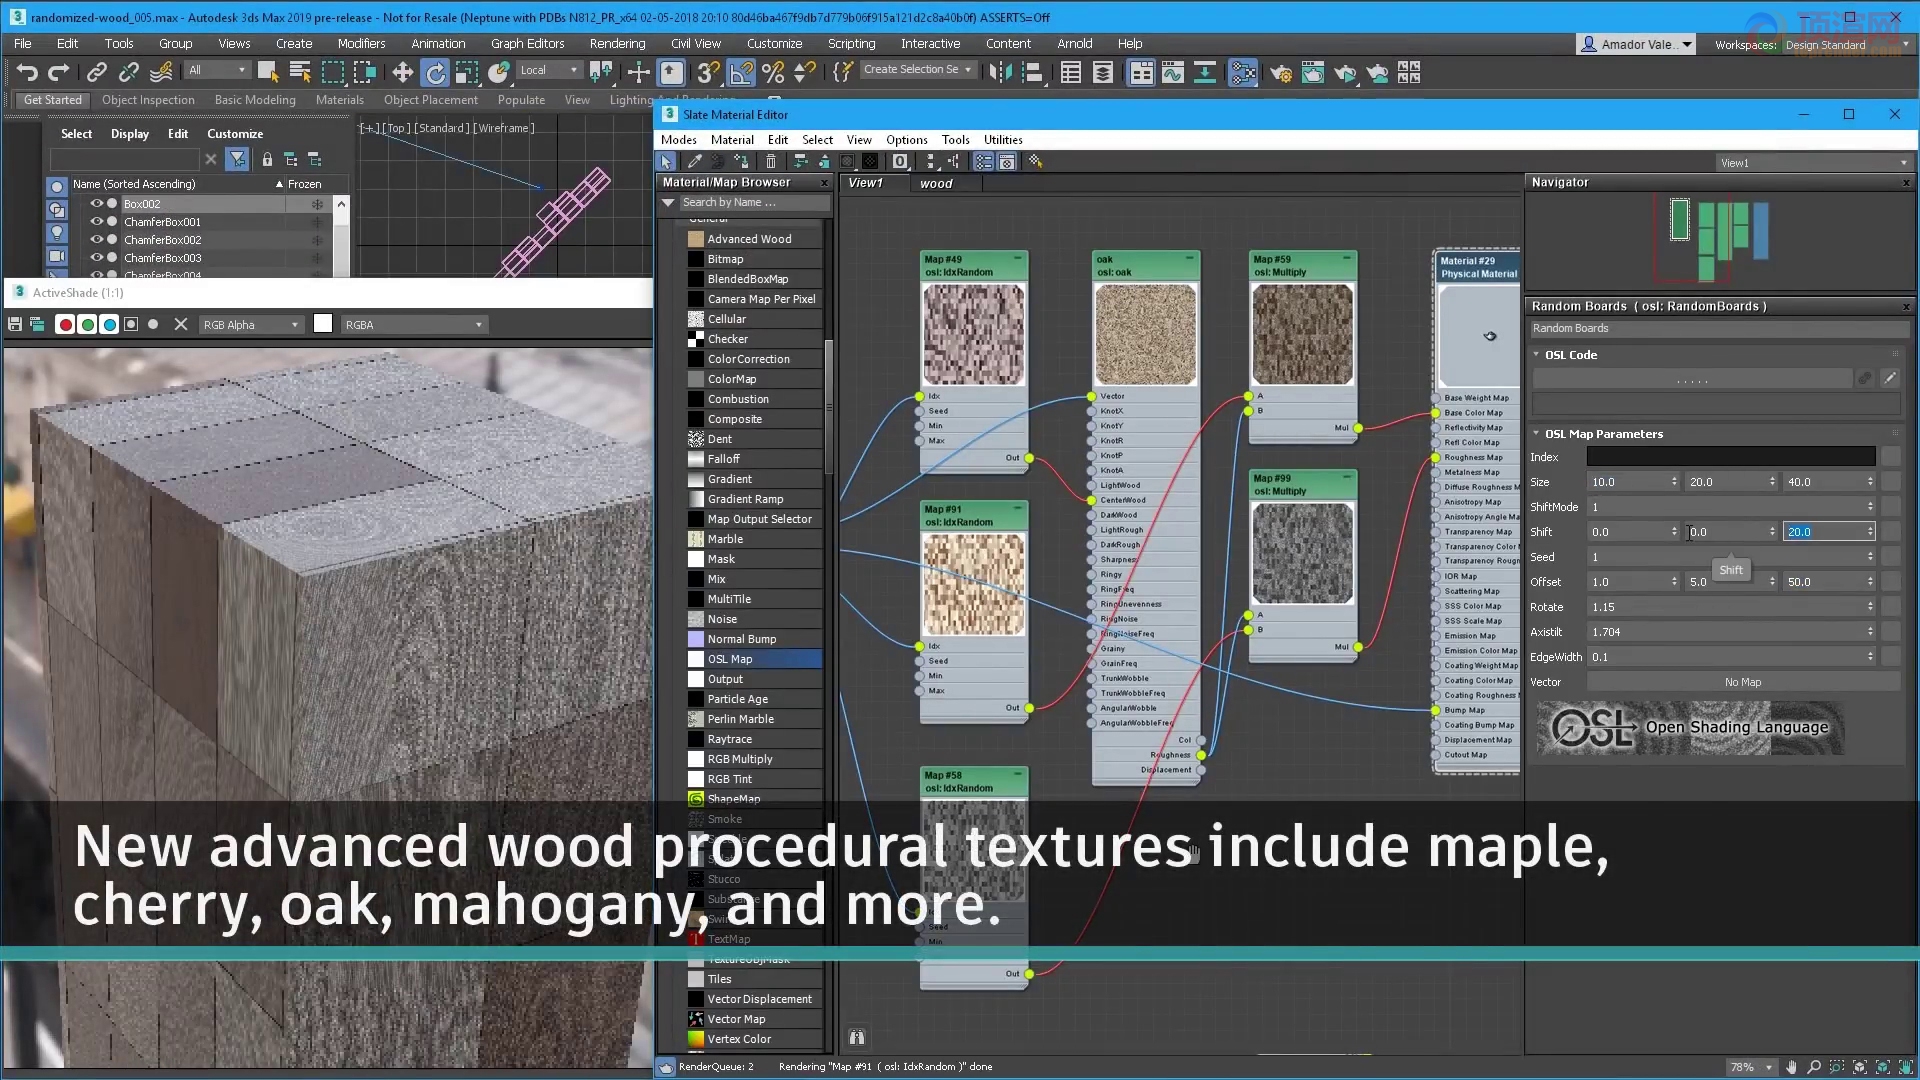Click the Mirror tool icon
Image resolution: width=1920 pixels, height=1080 pixels.
coord(1000,72)
